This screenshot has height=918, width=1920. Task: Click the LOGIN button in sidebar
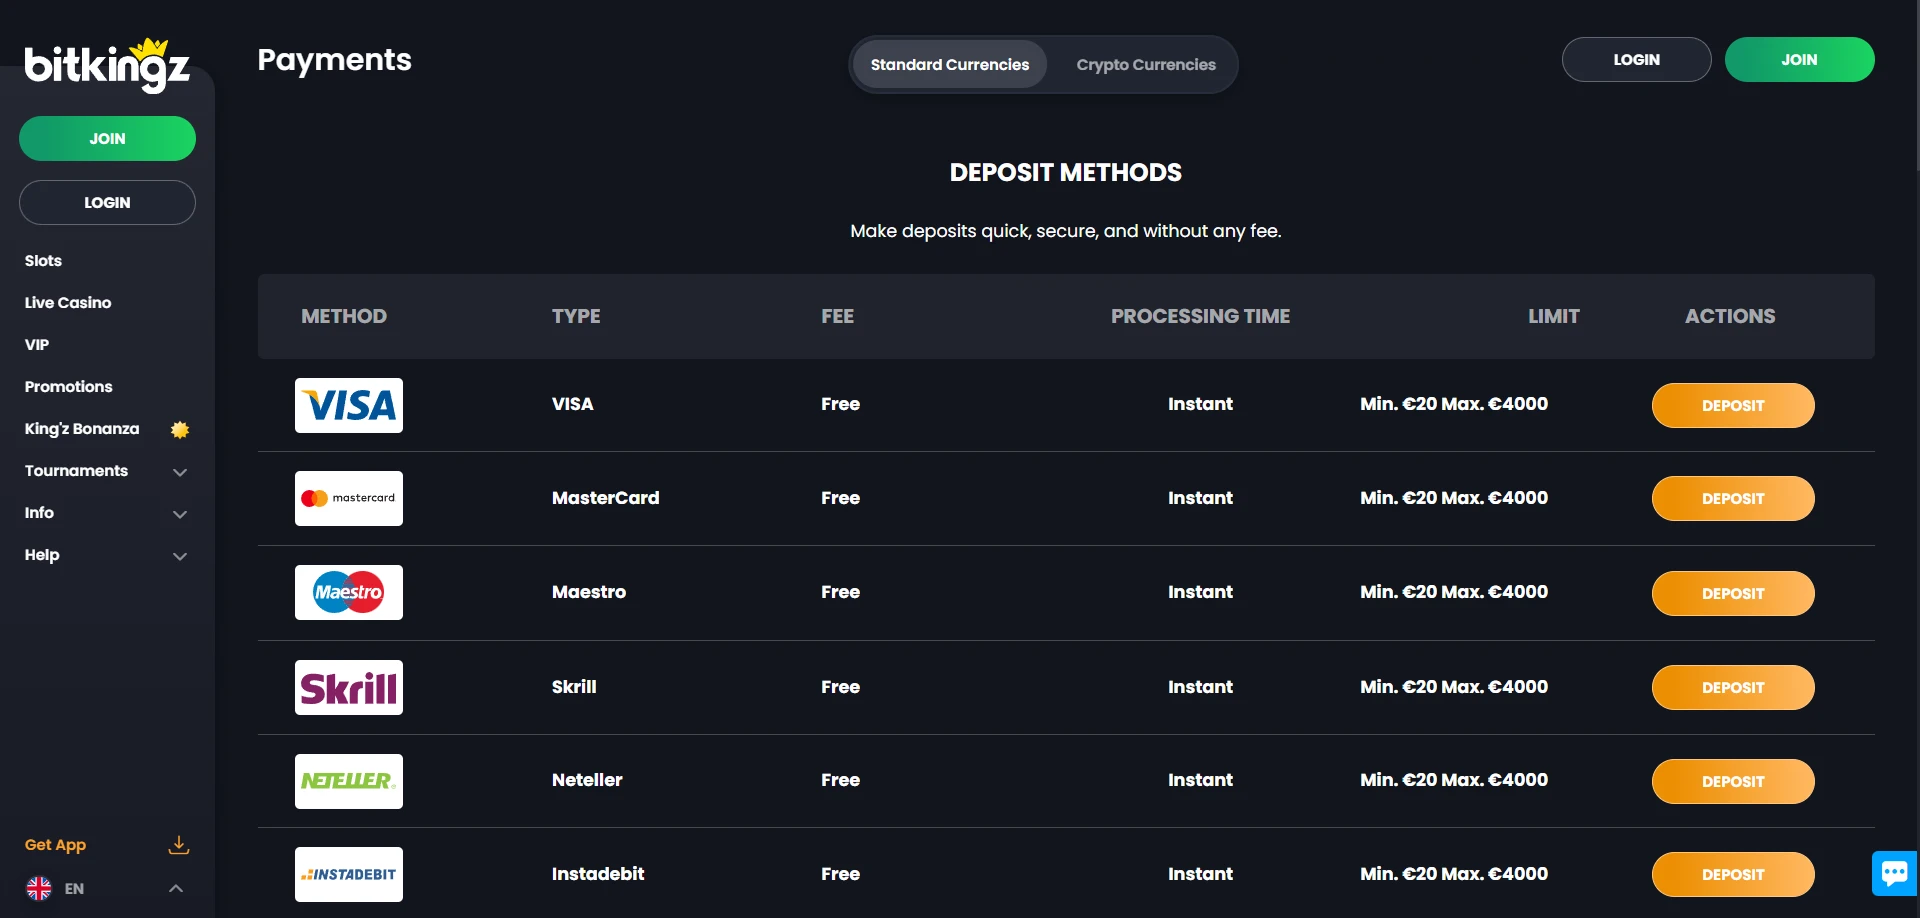(107, 202)
